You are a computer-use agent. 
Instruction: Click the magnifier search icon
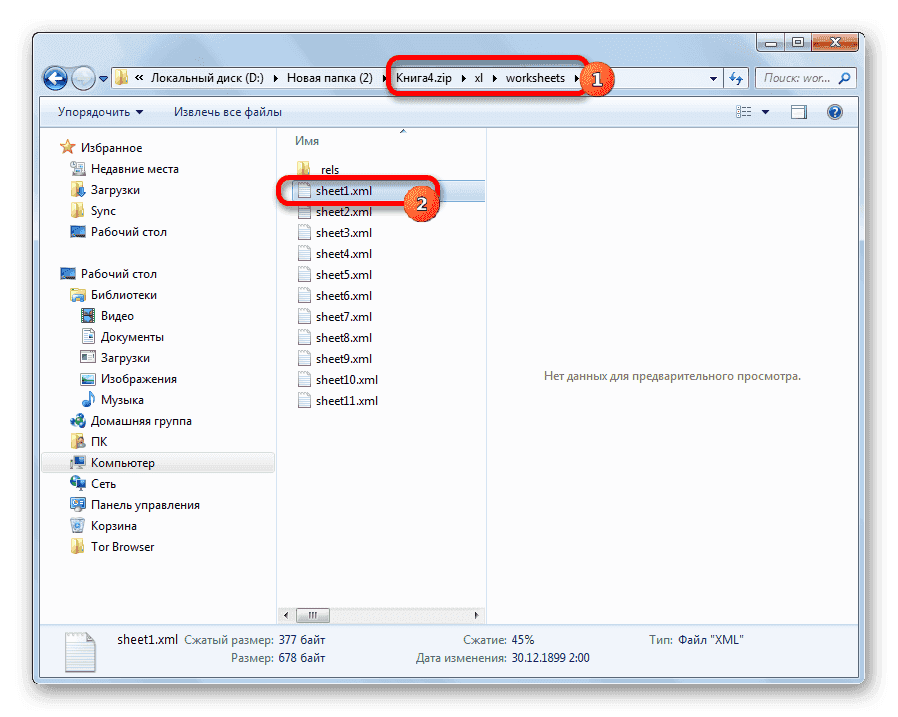tap(845, 78)
